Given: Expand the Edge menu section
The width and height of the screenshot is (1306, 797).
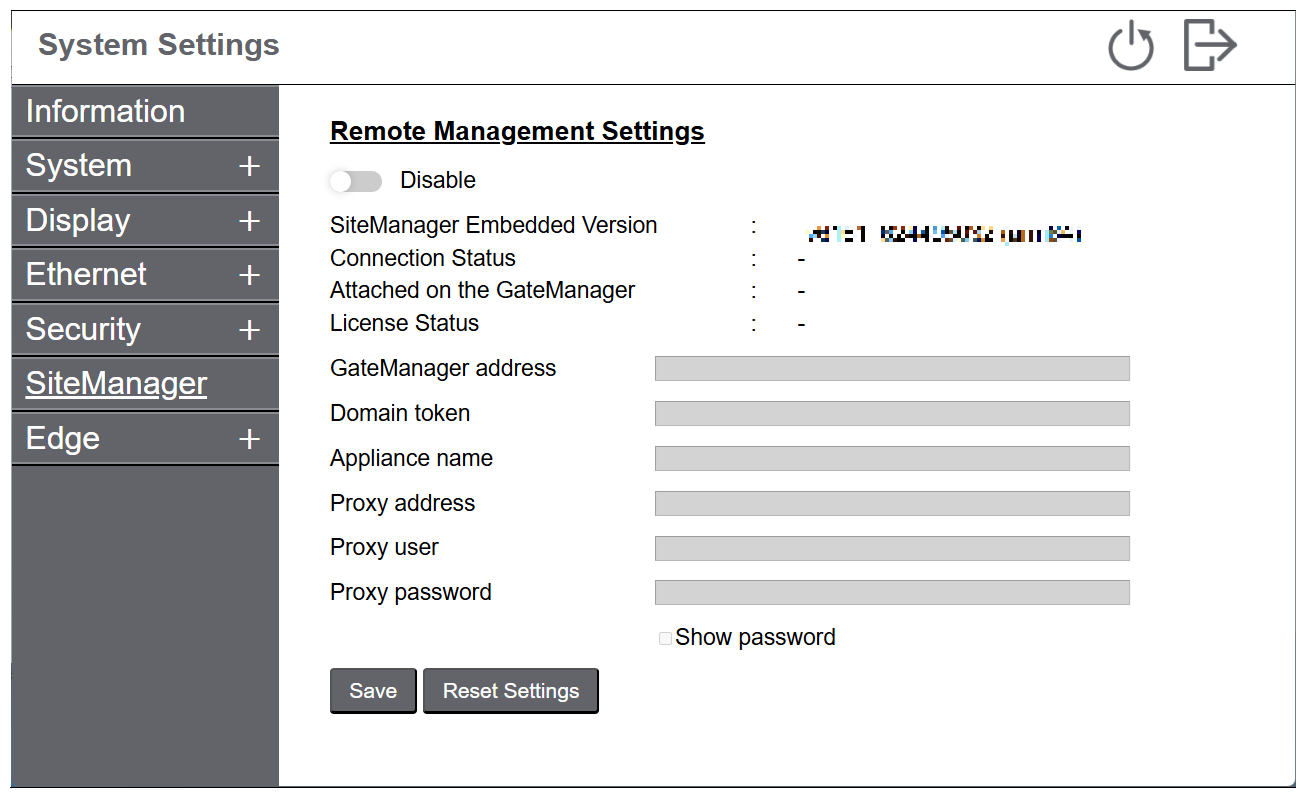Looking at the screenshot, I should click(x=249, y=439).
